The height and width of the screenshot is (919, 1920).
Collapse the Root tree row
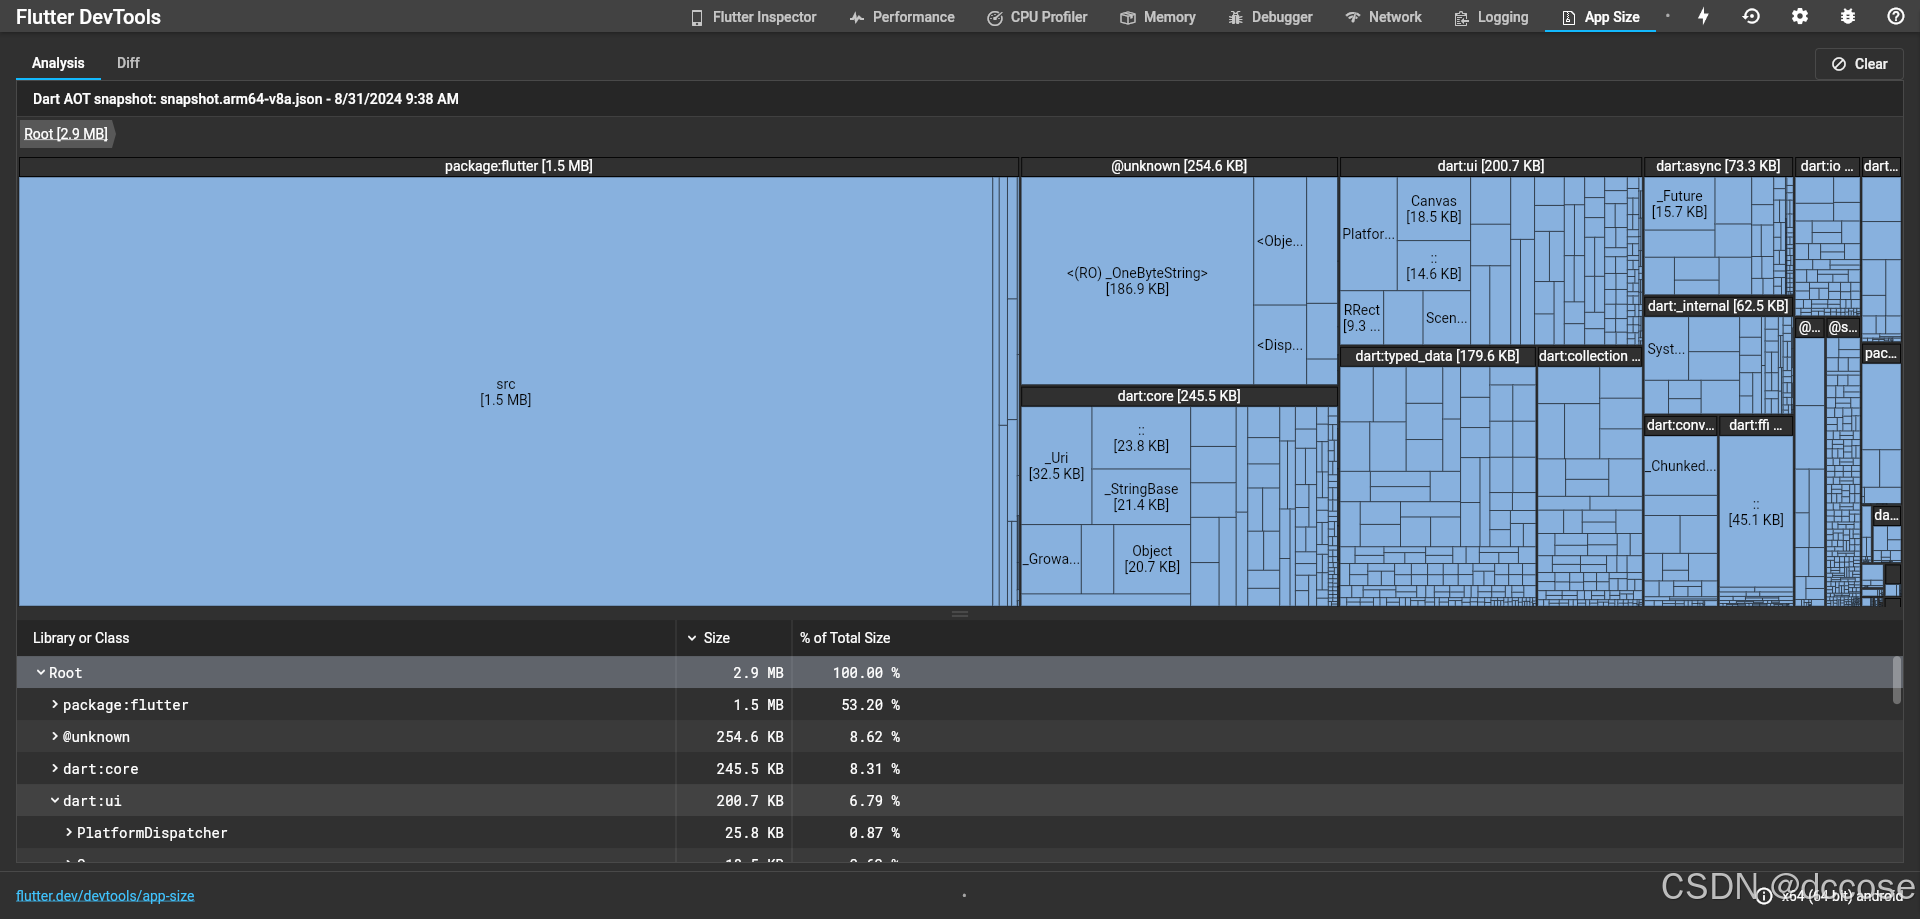(41, 673)
